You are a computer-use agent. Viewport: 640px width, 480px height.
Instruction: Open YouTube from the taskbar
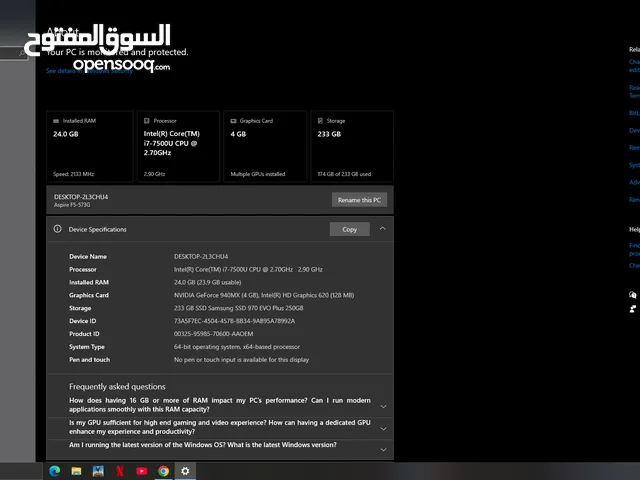pos(142,471)
